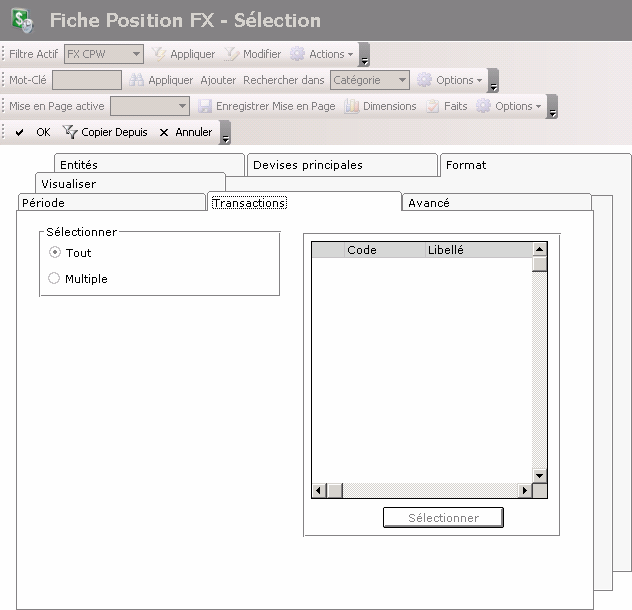
Task: Open Dimensions from the layout toolbar
Action: click(x=352, y=106)
